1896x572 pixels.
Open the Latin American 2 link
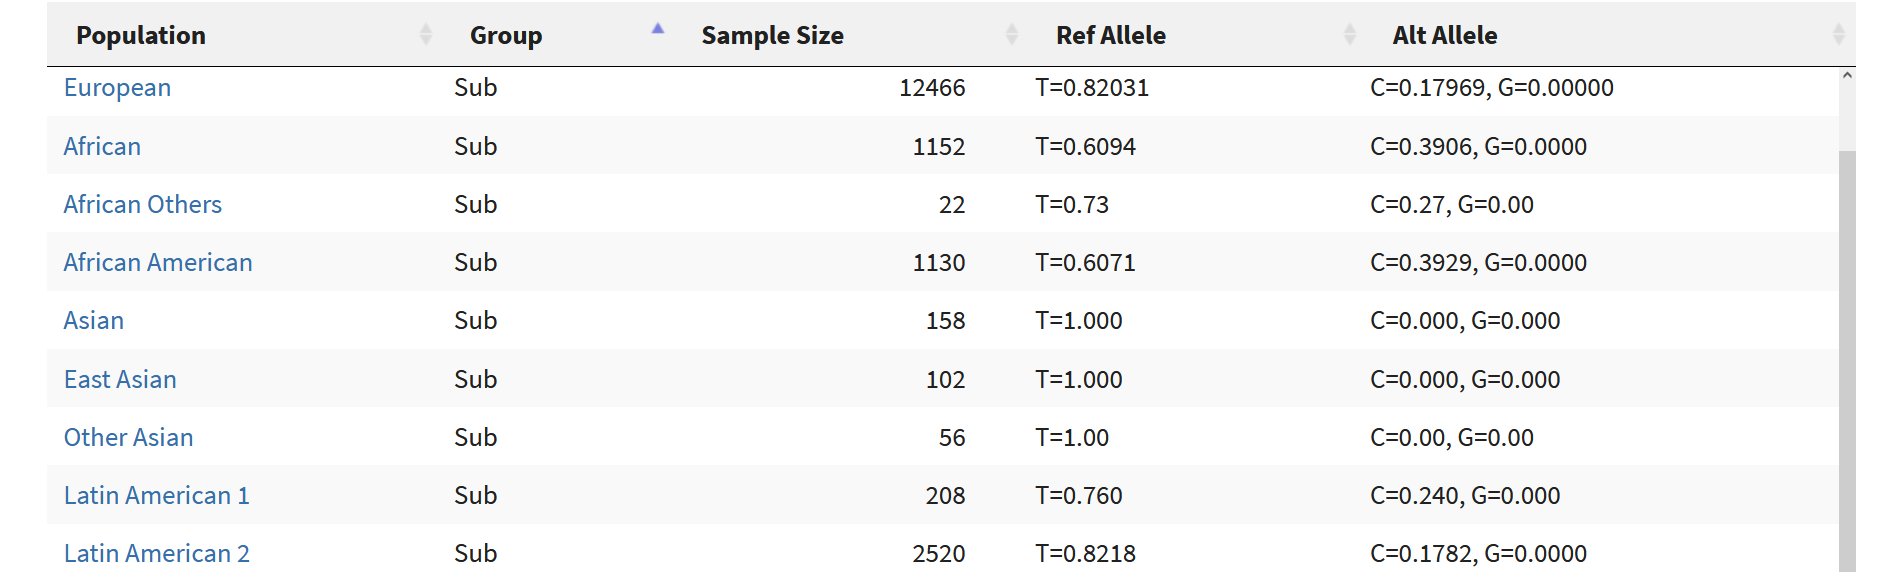[x=157, y=553]
